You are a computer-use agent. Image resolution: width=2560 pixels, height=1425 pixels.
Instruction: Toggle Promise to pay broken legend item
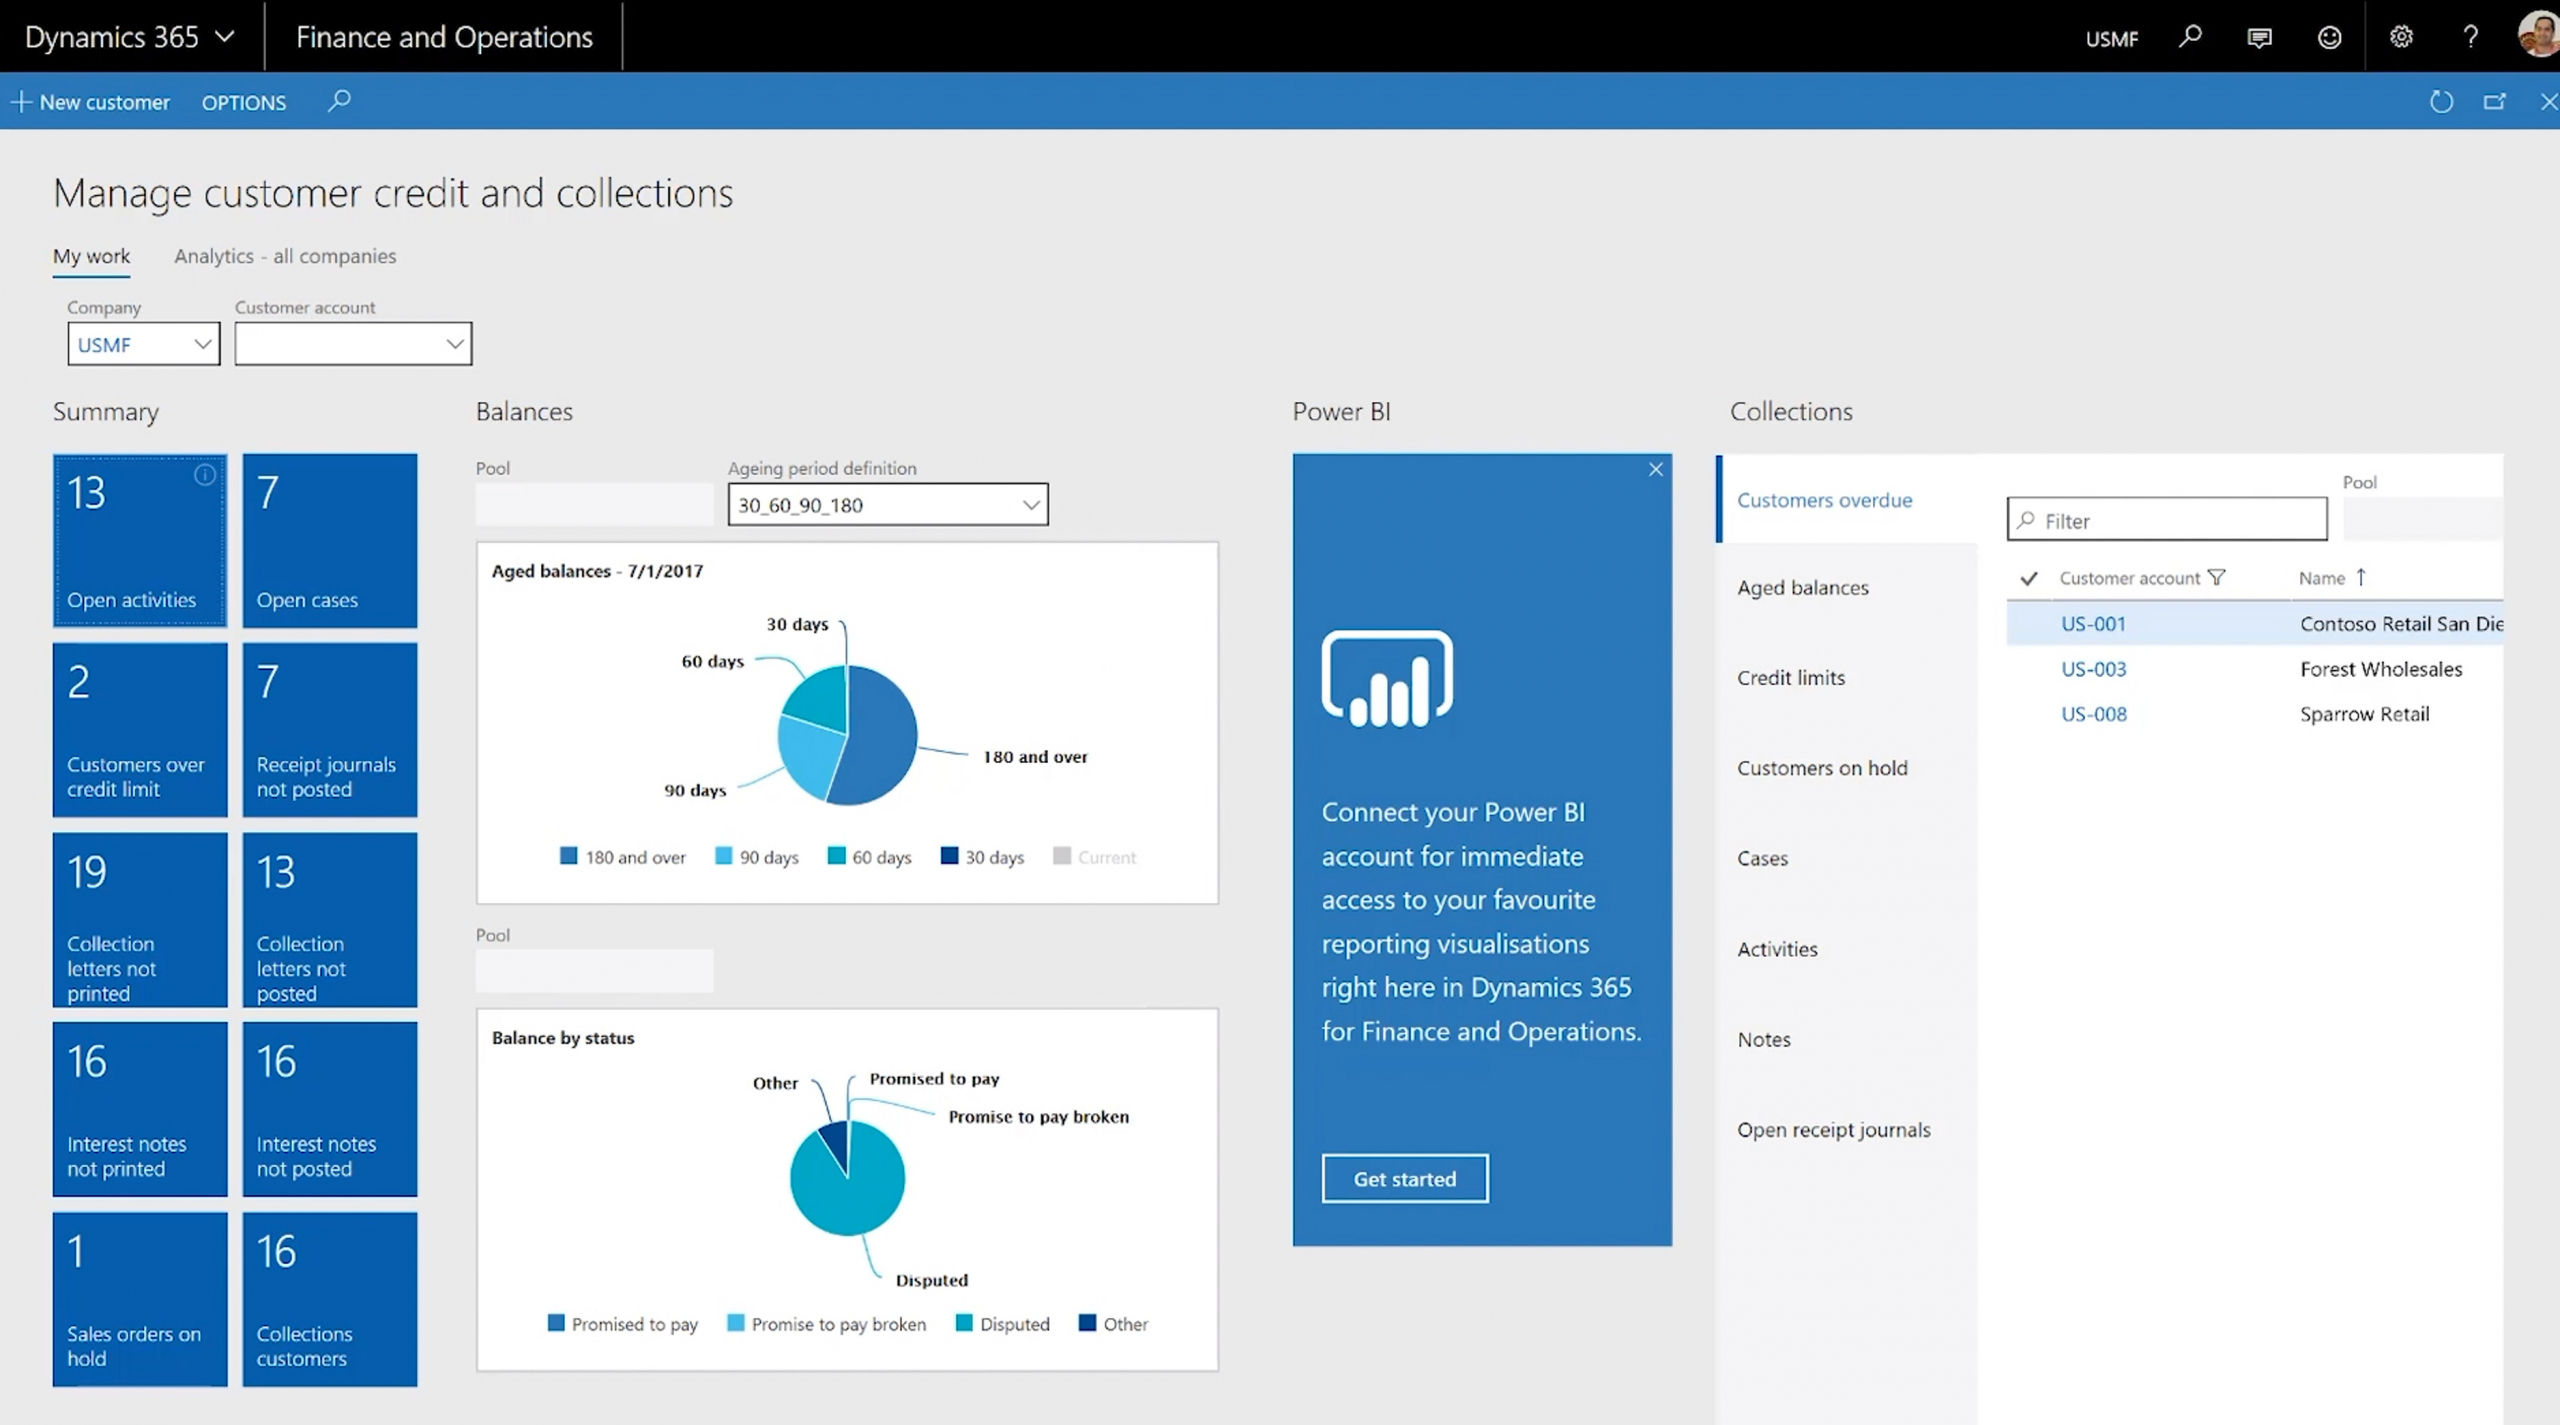click(826, 1324)
